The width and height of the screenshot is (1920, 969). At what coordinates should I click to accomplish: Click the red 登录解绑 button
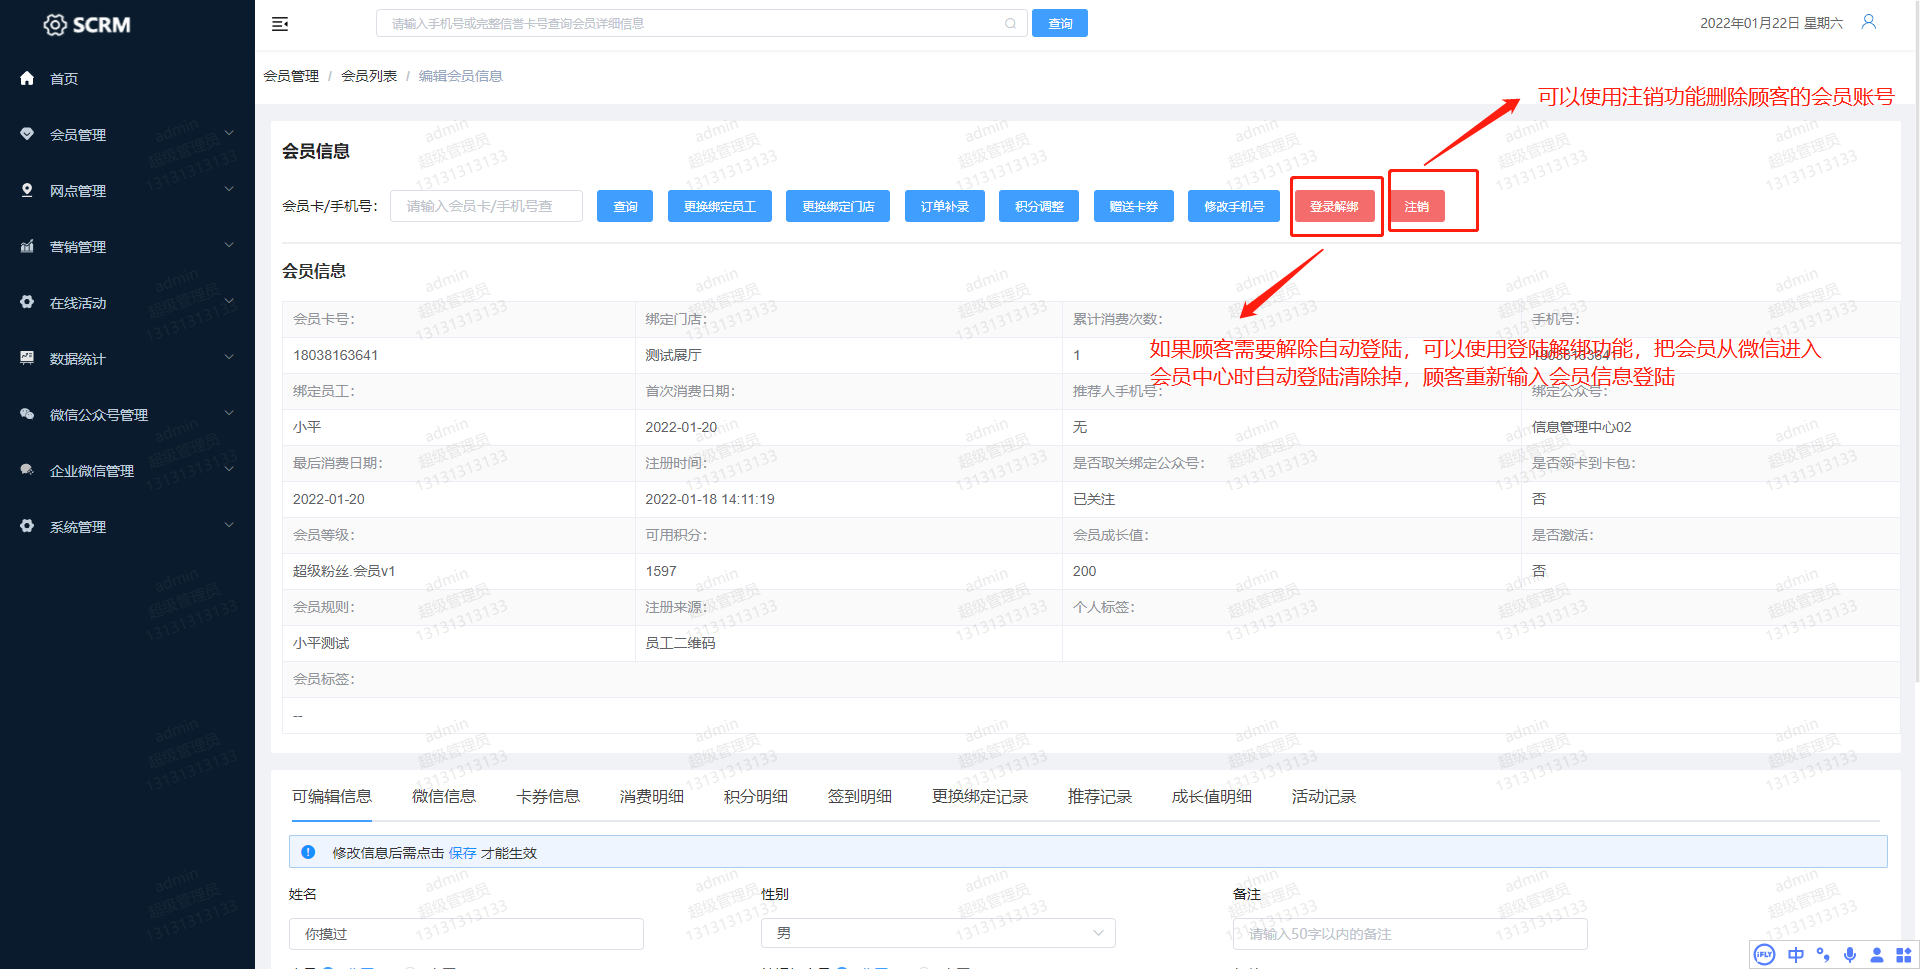[x=1334, y=206]
